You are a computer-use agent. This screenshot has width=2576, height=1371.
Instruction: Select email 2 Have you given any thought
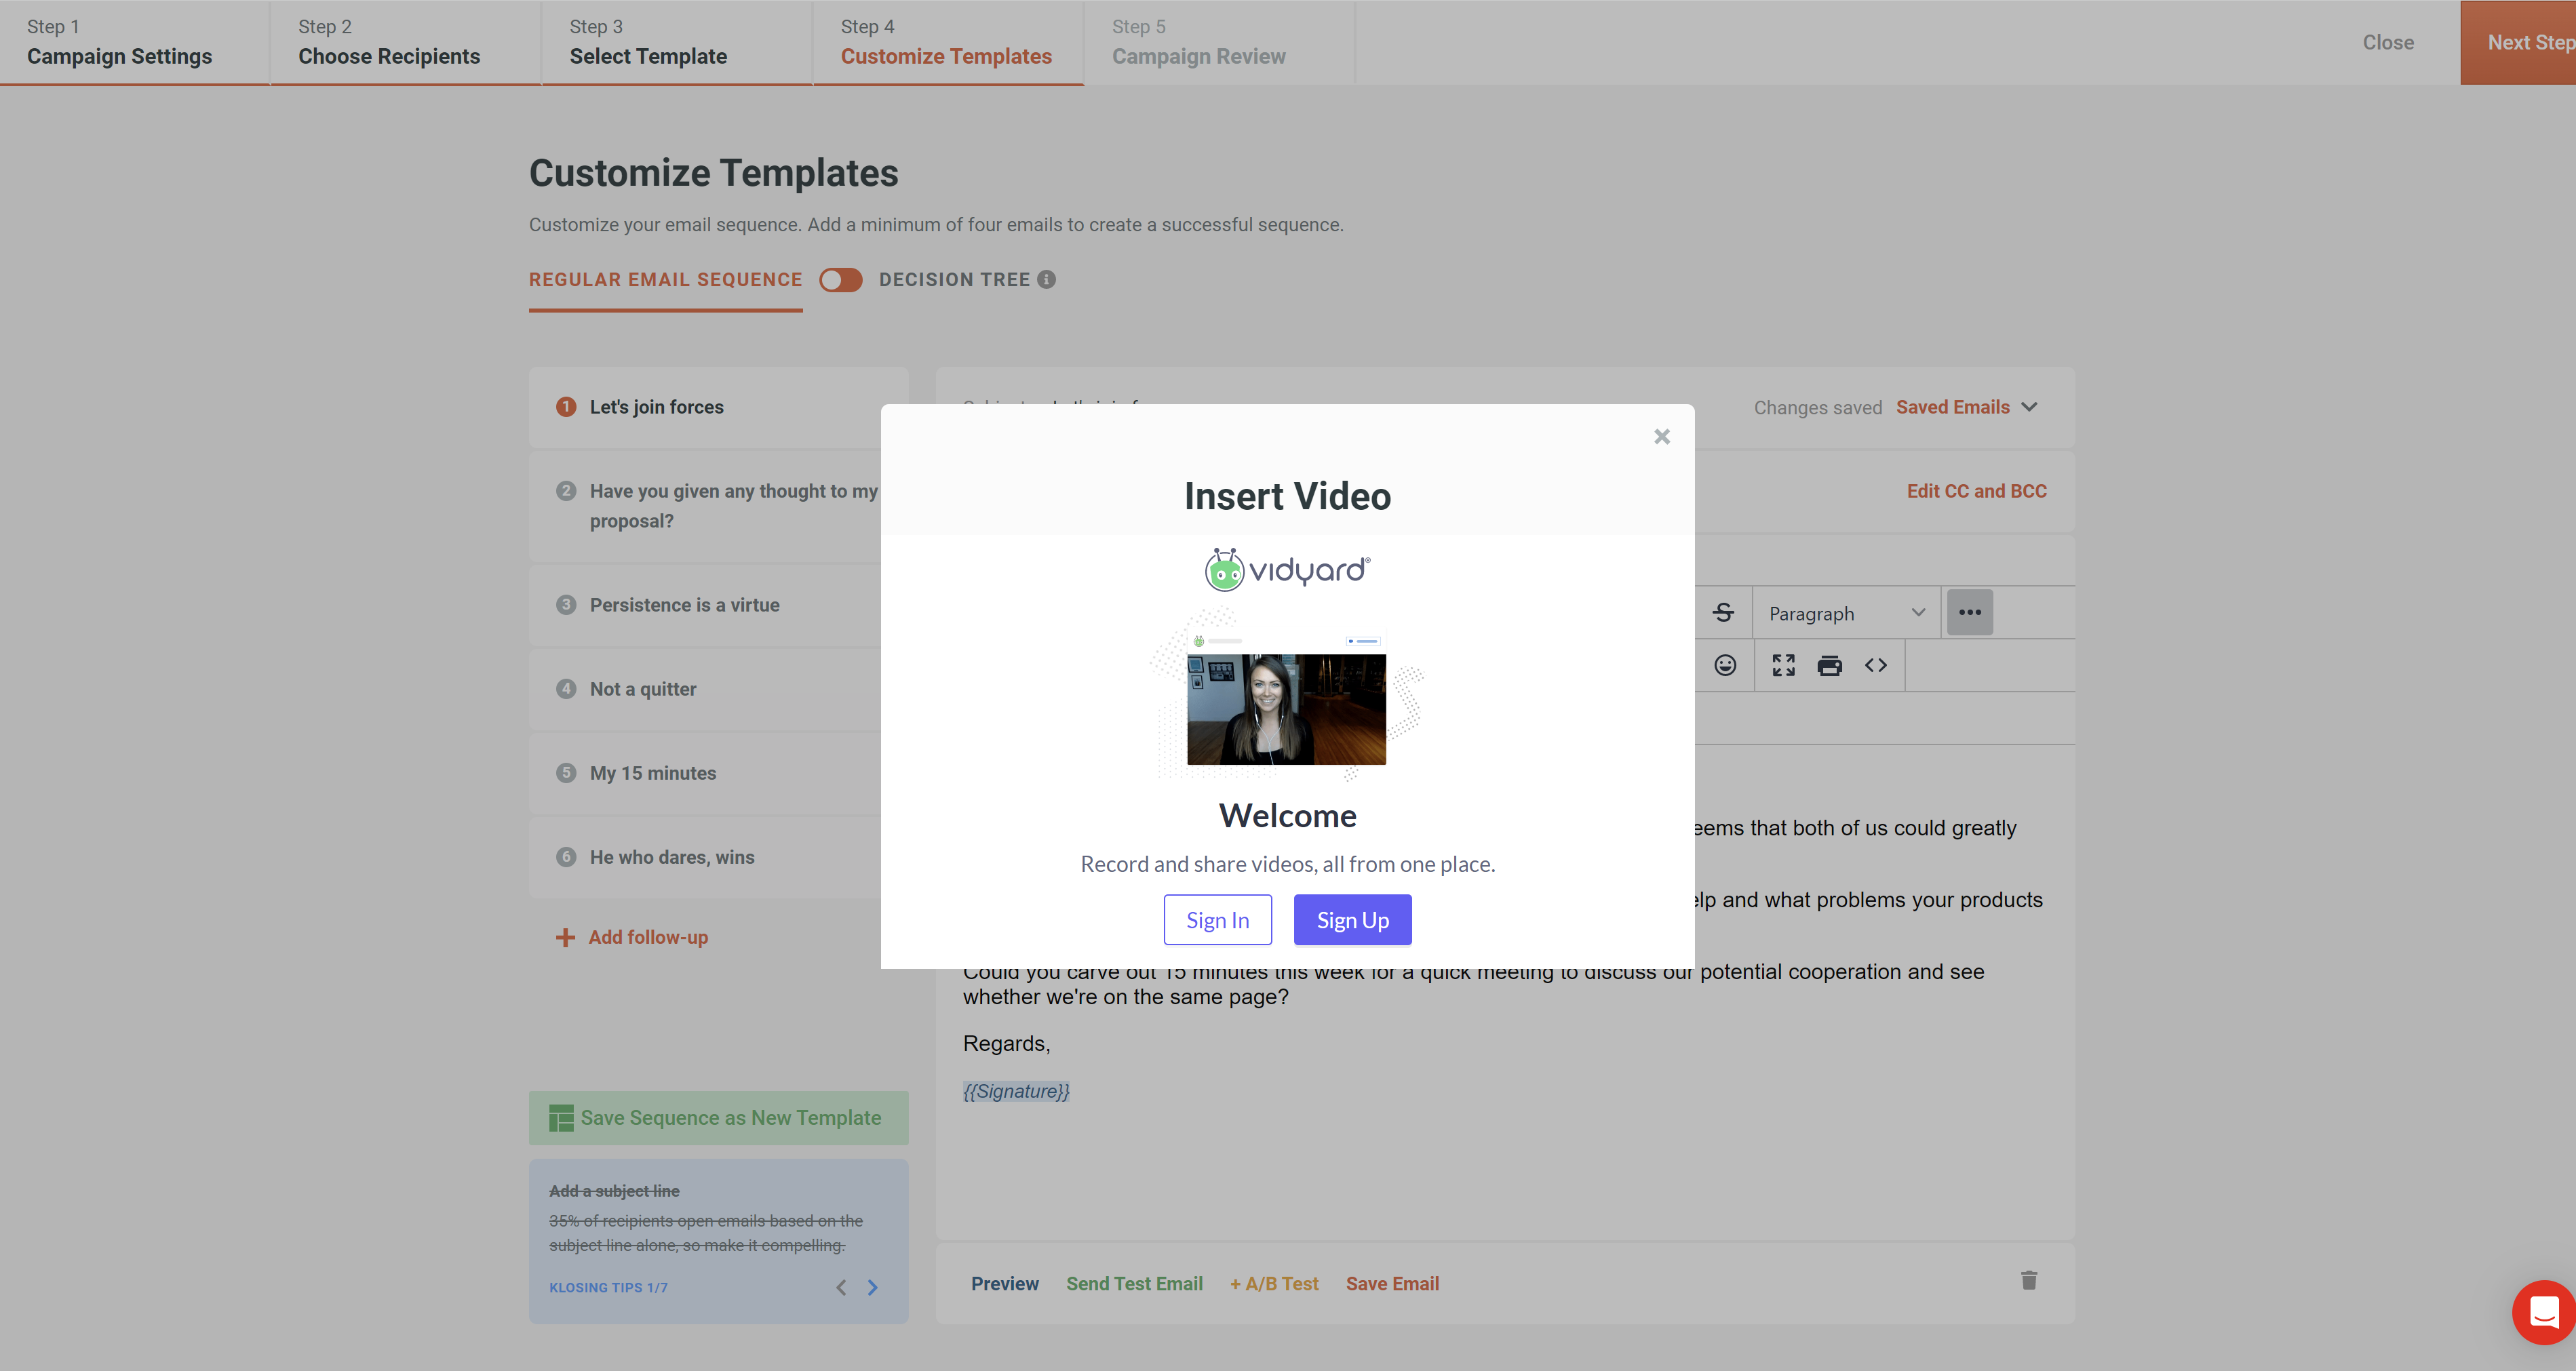705,506
